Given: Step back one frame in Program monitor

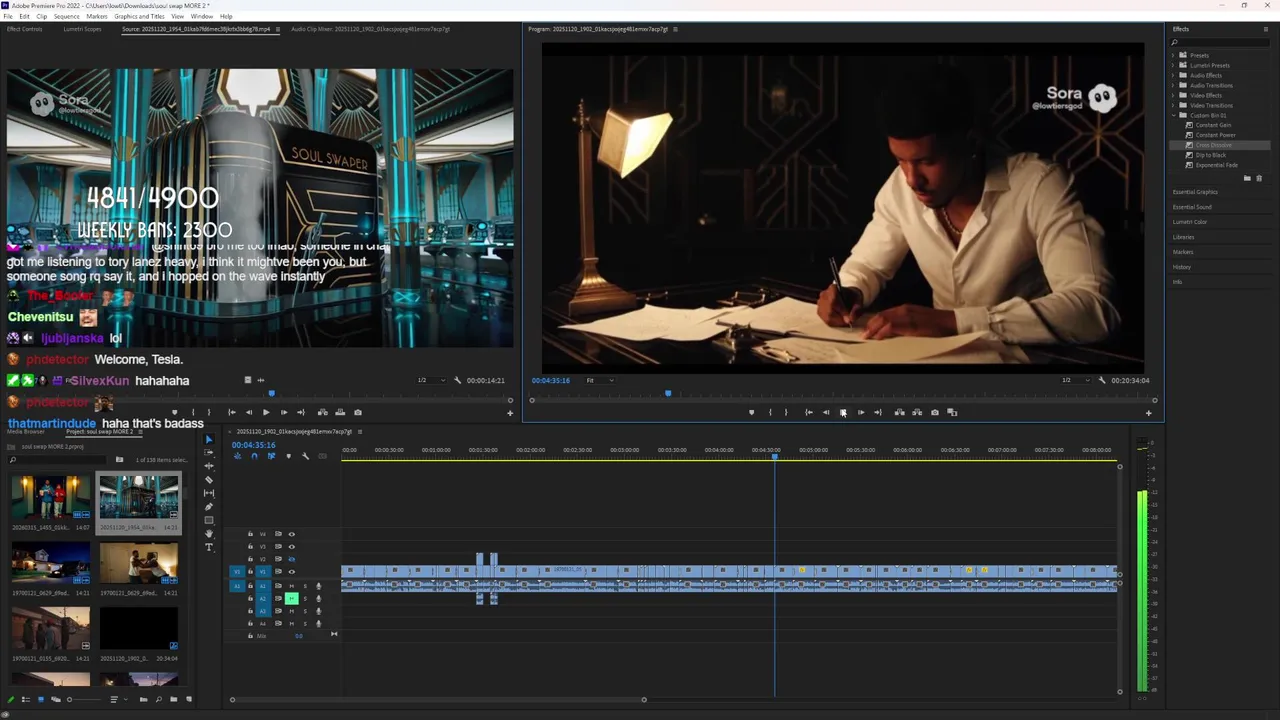Looking at the screenshot, I should (825, 412).
